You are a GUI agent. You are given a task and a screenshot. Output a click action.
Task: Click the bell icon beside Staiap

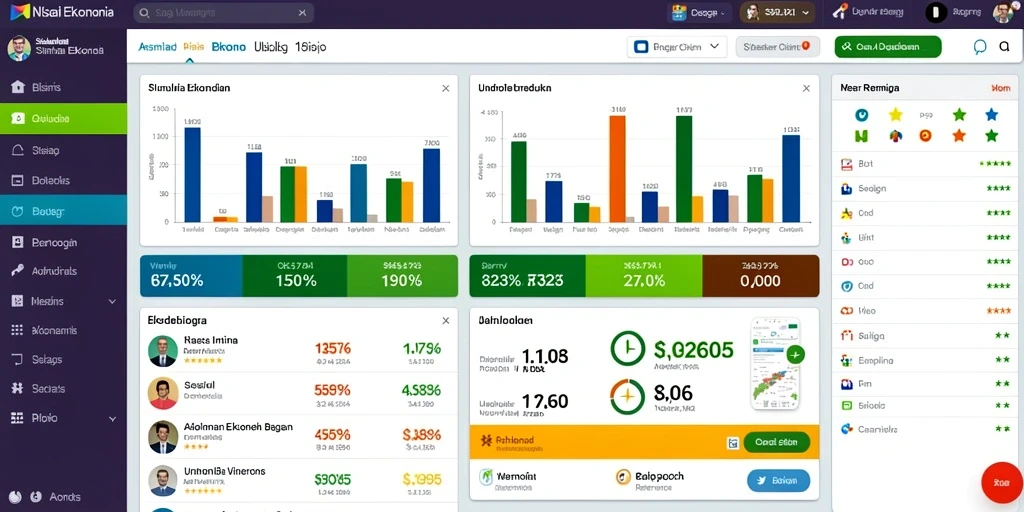click(18, 150)
